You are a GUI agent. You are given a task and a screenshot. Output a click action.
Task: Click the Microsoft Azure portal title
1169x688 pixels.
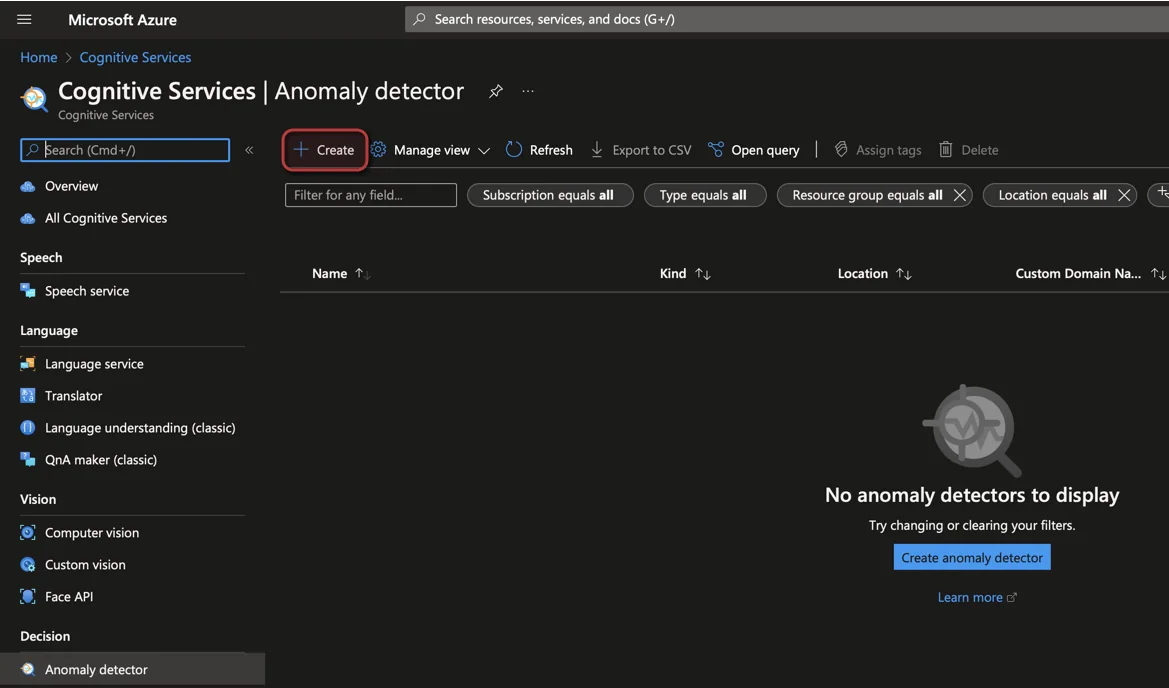[x=122, y=20]
